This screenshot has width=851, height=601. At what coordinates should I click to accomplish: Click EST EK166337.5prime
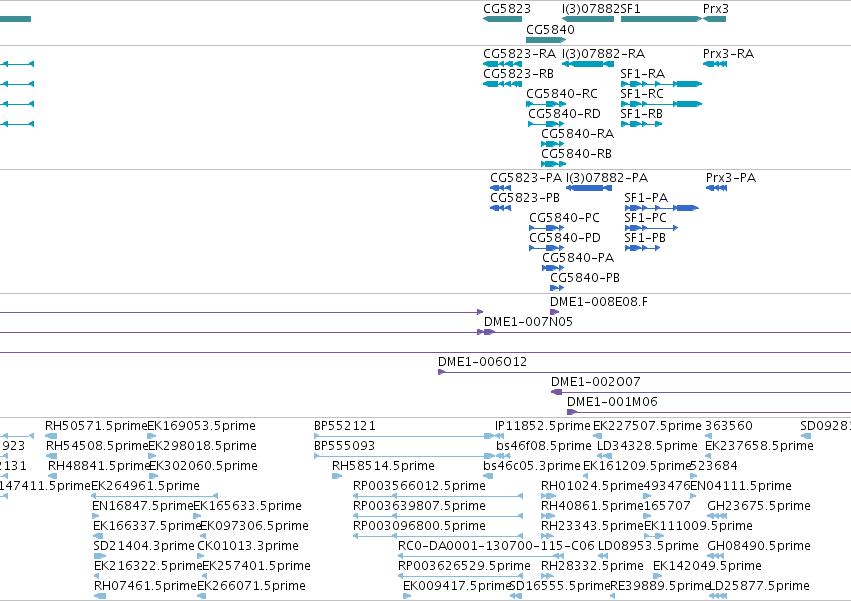point(147,526)
